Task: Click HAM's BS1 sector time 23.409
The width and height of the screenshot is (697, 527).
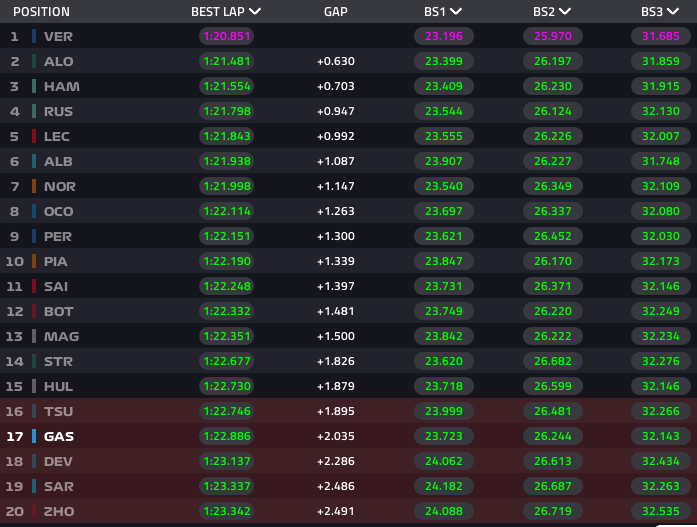Action: [444, 86]
